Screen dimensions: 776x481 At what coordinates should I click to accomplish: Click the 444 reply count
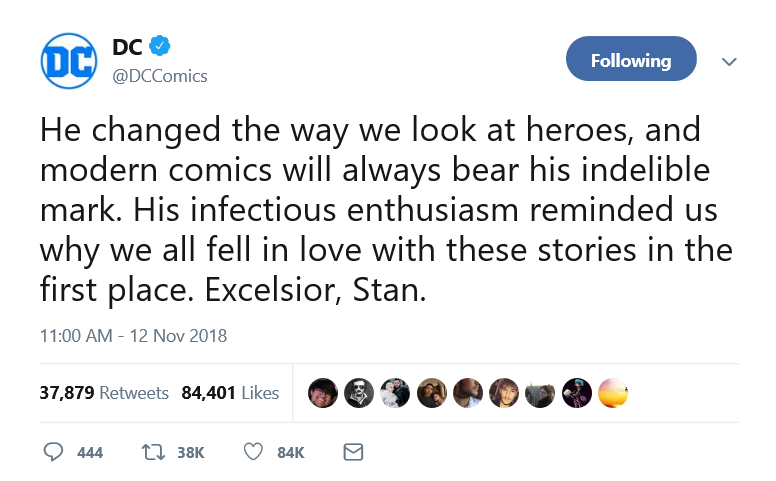pos(90,452)
